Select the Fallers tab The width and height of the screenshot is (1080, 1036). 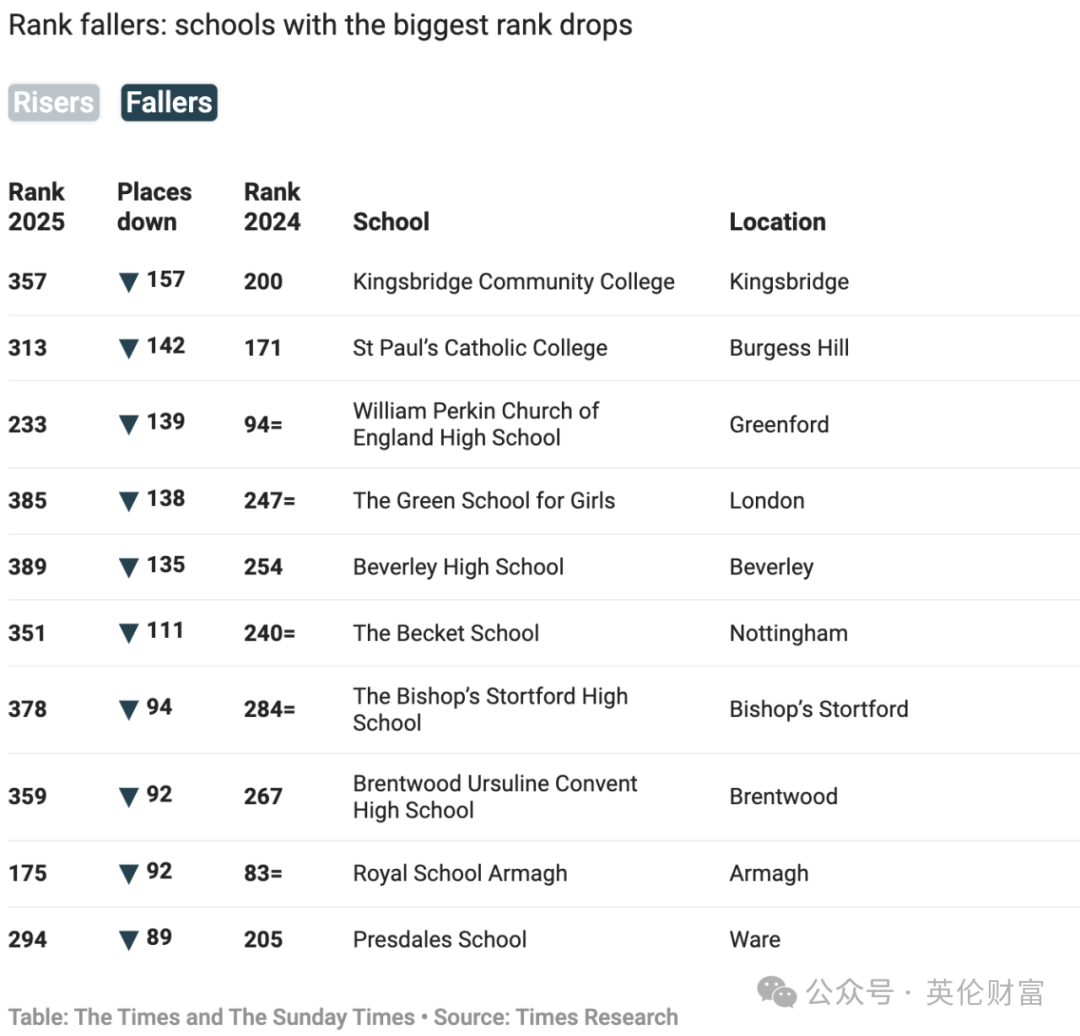click(169, 103)
